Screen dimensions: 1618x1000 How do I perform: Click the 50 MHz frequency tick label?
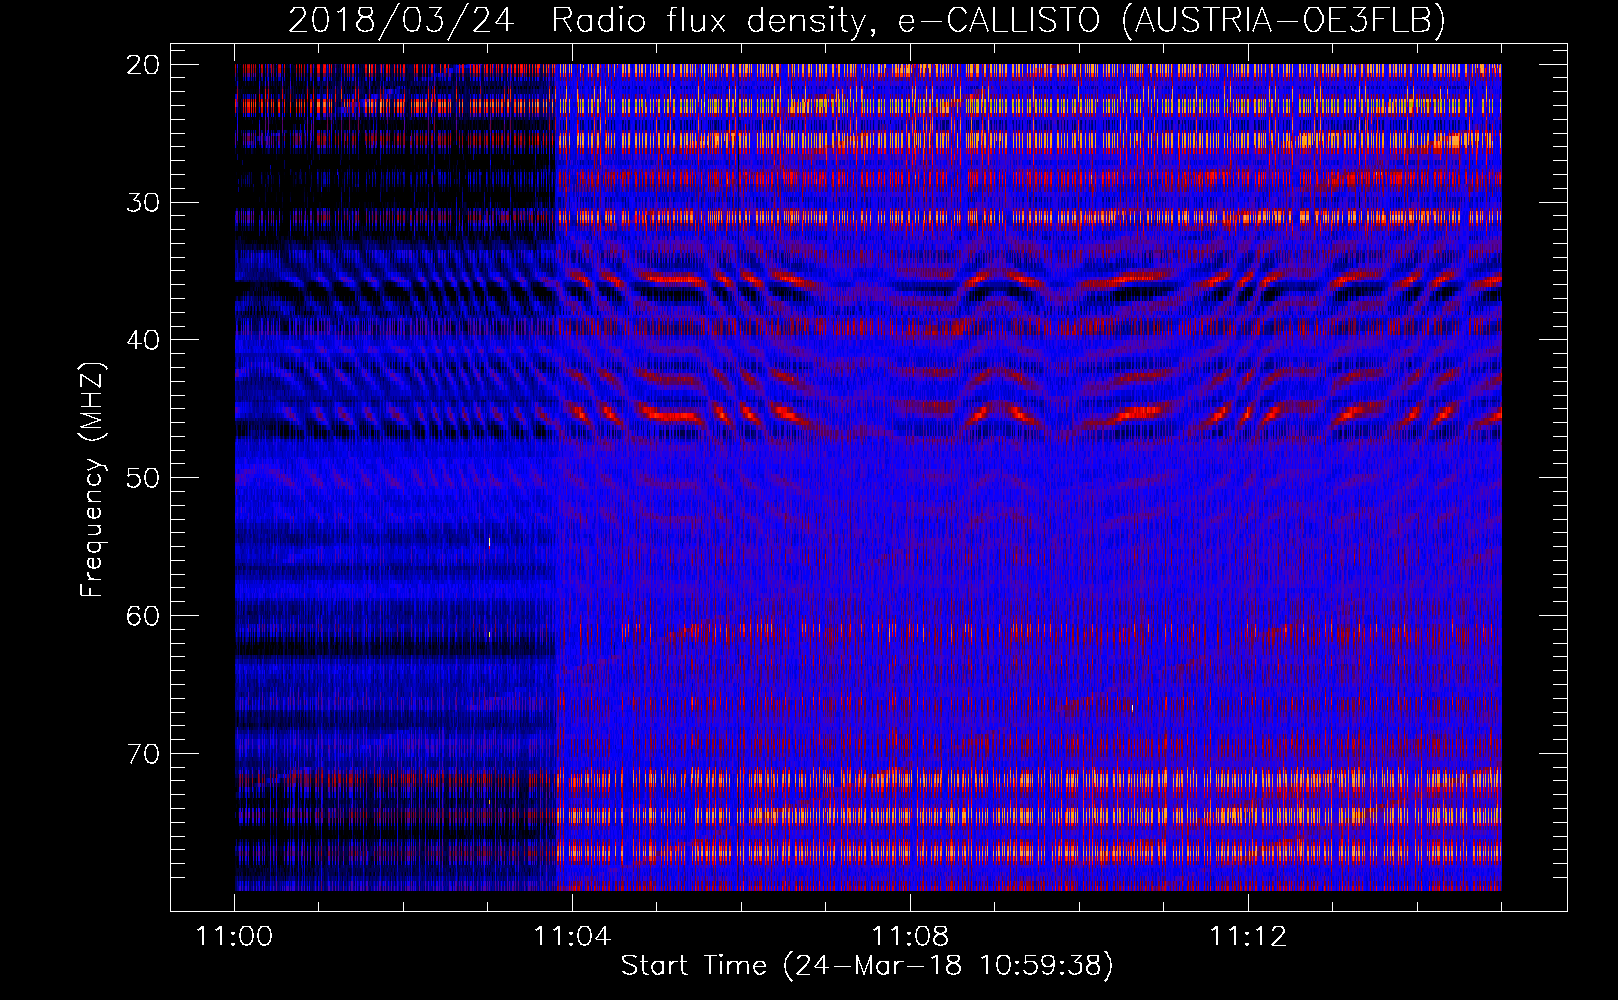point(144,477)
